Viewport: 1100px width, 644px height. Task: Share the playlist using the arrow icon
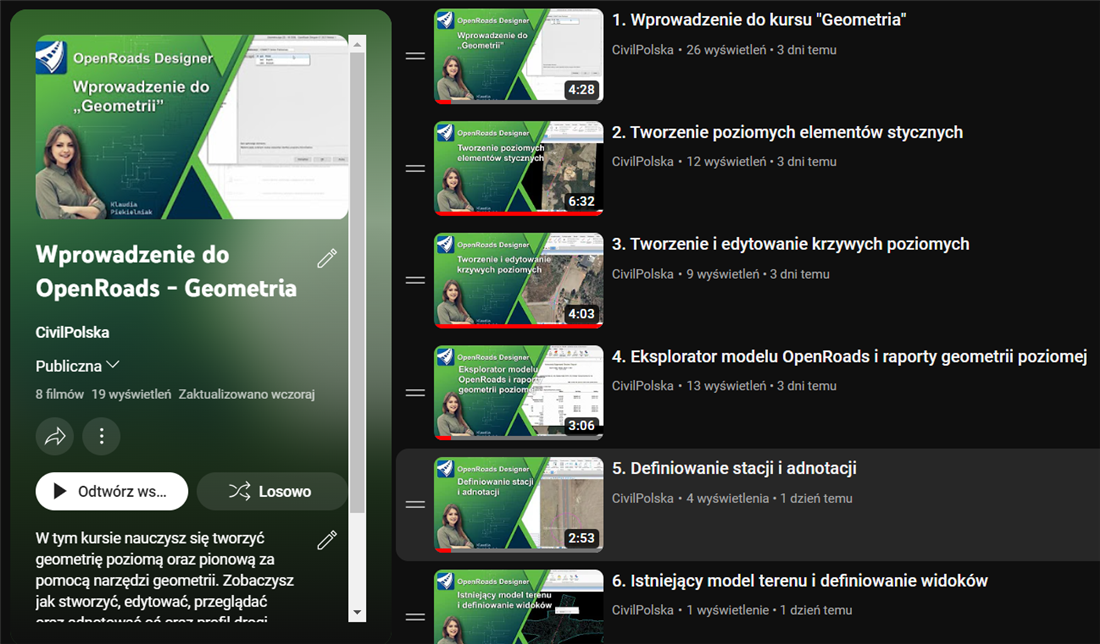(55, 436)
